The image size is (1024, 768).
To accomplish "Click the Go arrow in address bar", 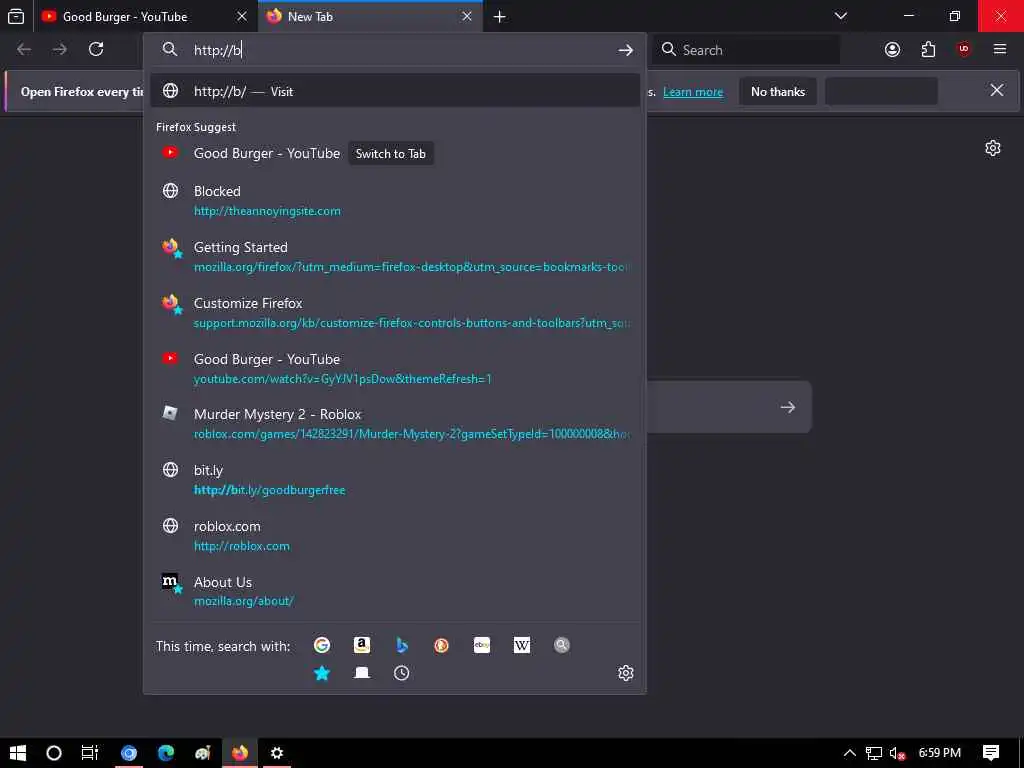I will 626,50.
